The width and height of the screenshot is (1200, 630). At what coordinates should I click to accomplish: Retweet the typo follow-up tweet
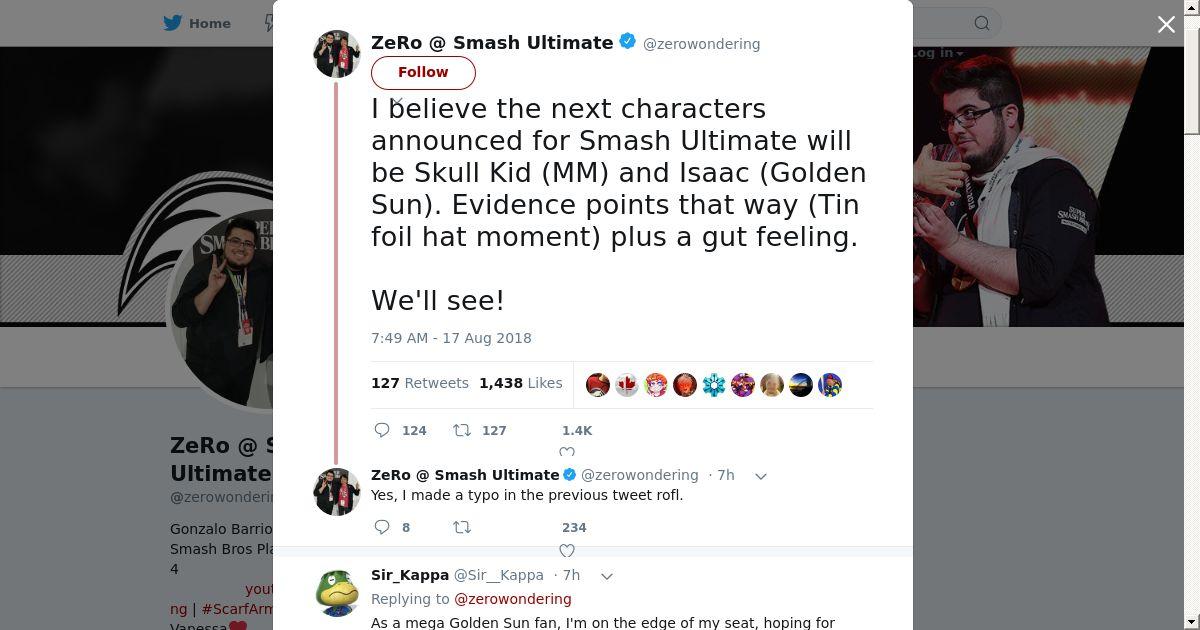(462, 527)
